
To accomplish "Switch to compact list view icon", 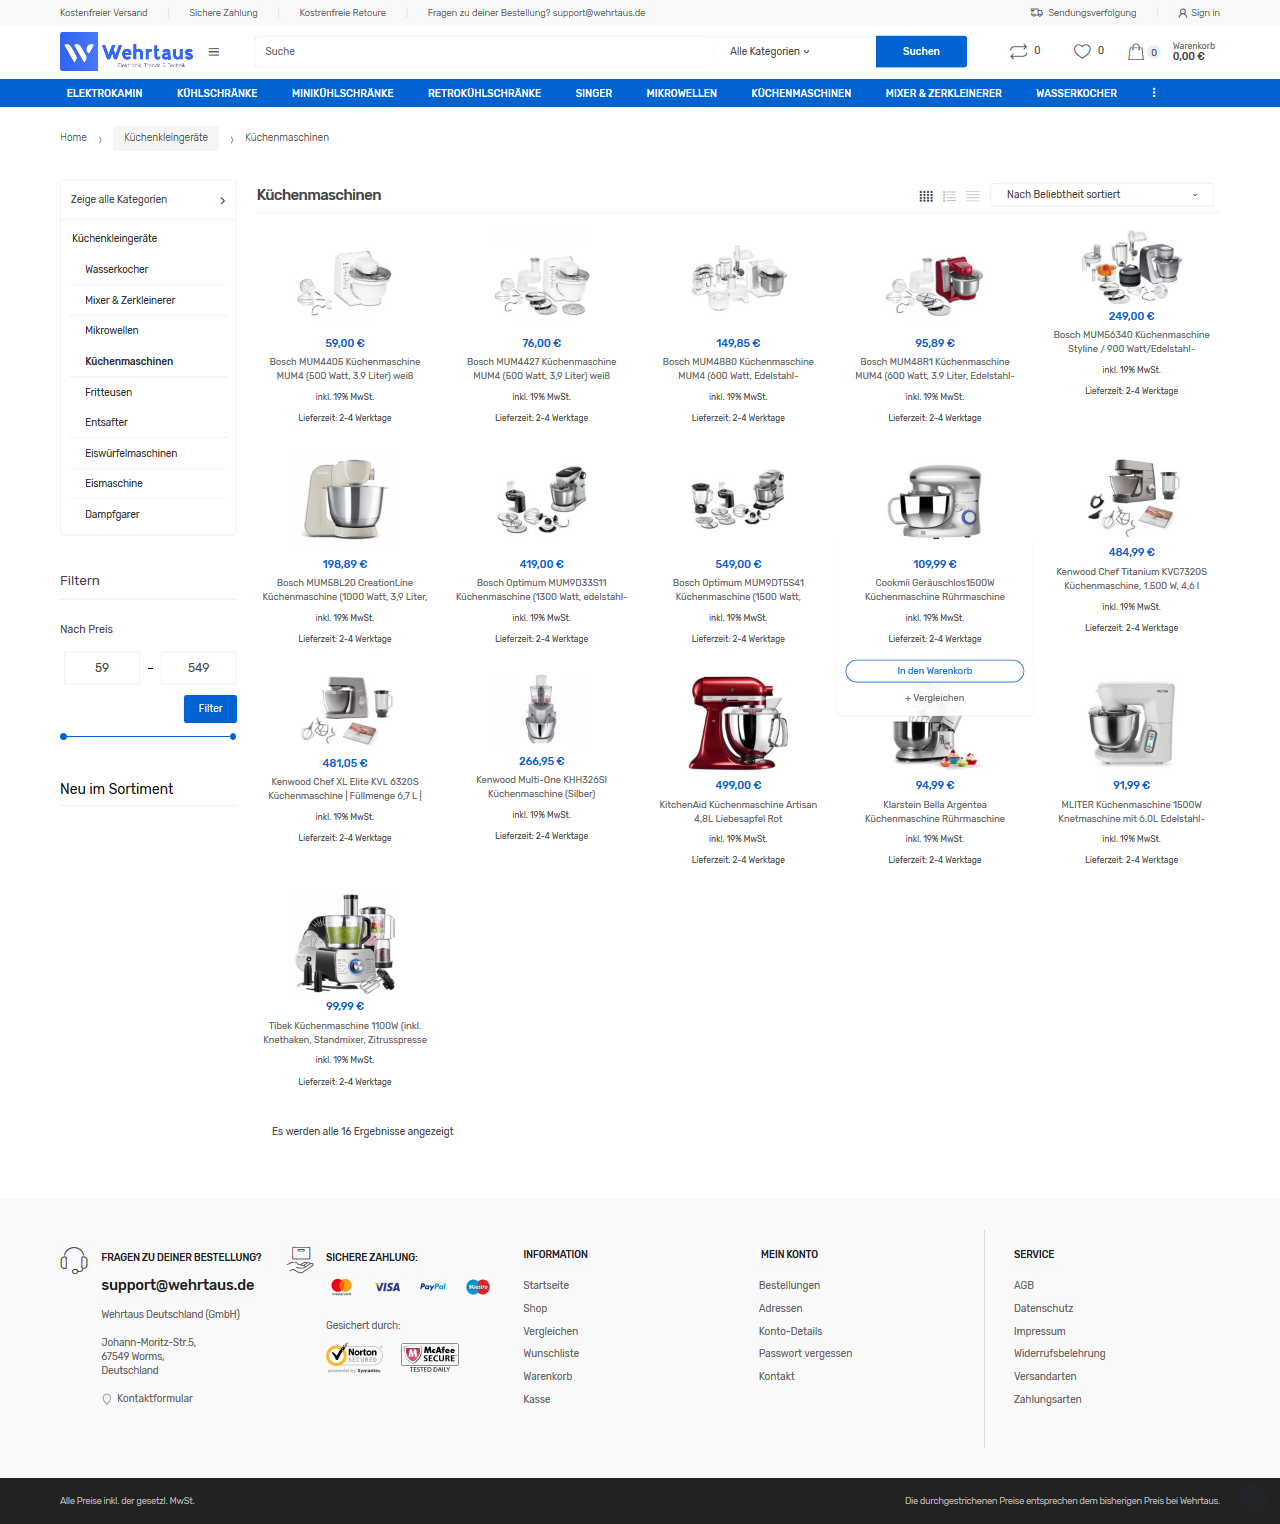I will click(973, 196).
